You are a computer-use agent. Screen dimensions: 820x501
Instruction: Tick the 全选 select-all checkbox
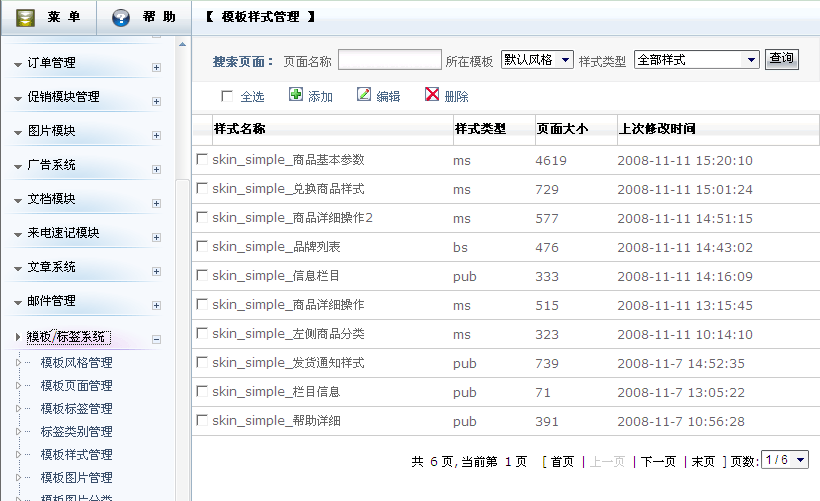click(227, 96)
